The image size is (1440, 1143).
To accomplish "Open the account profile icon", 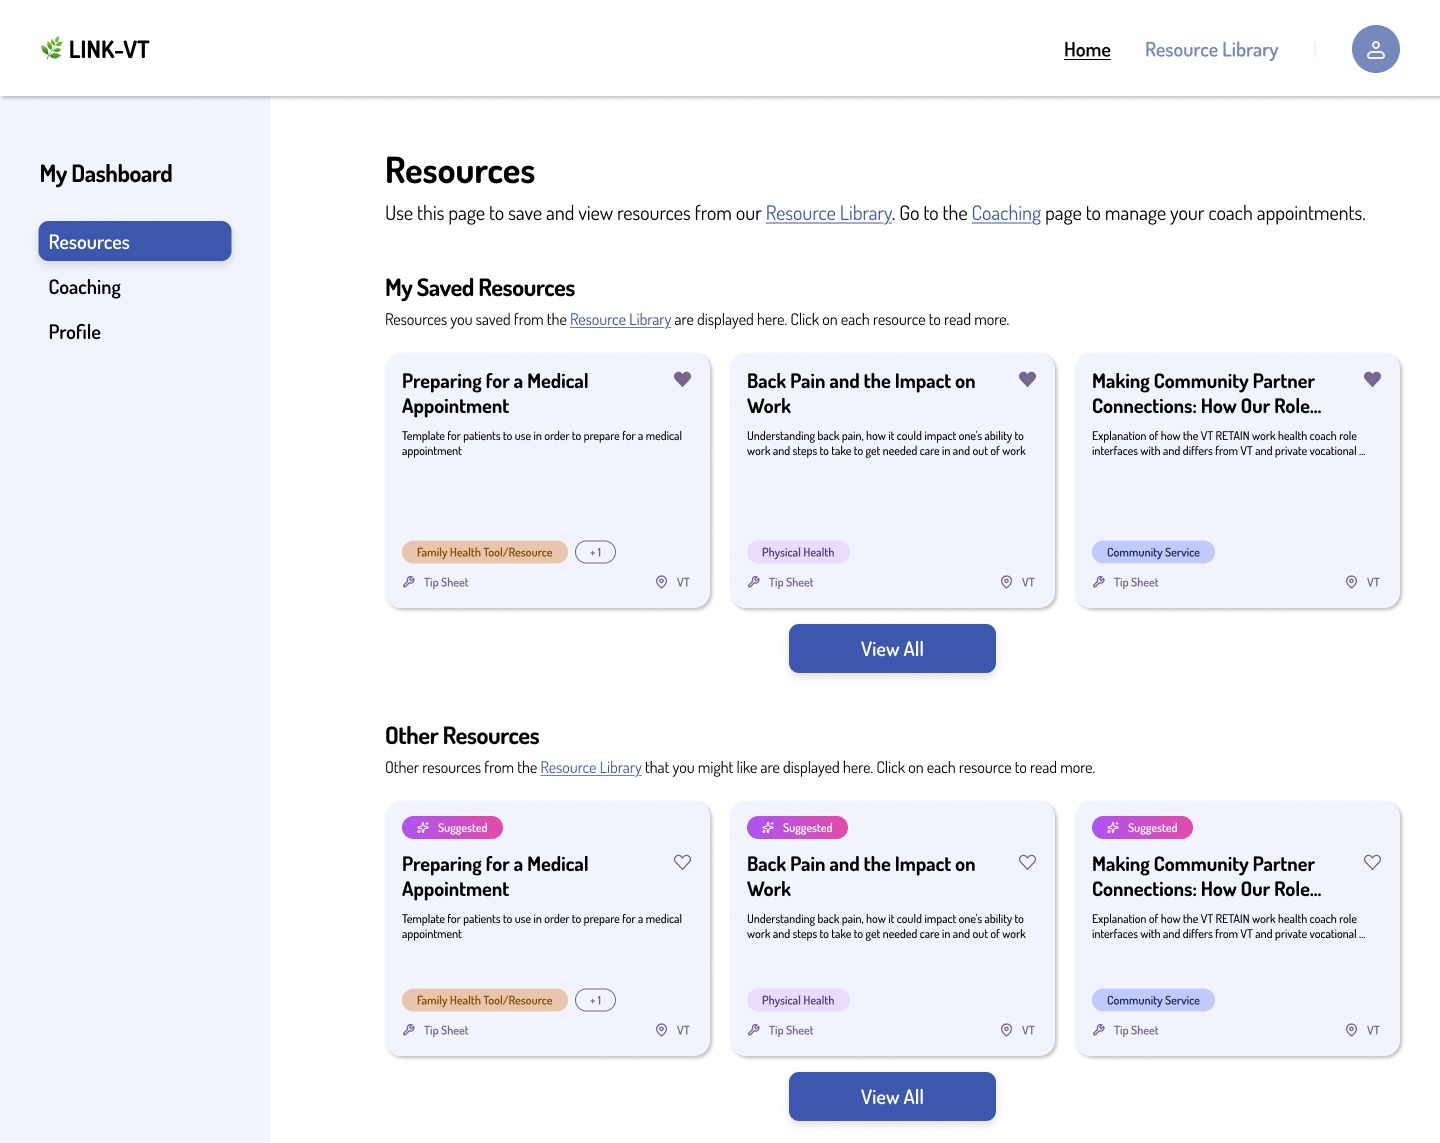I will [x=1376, y=48].
